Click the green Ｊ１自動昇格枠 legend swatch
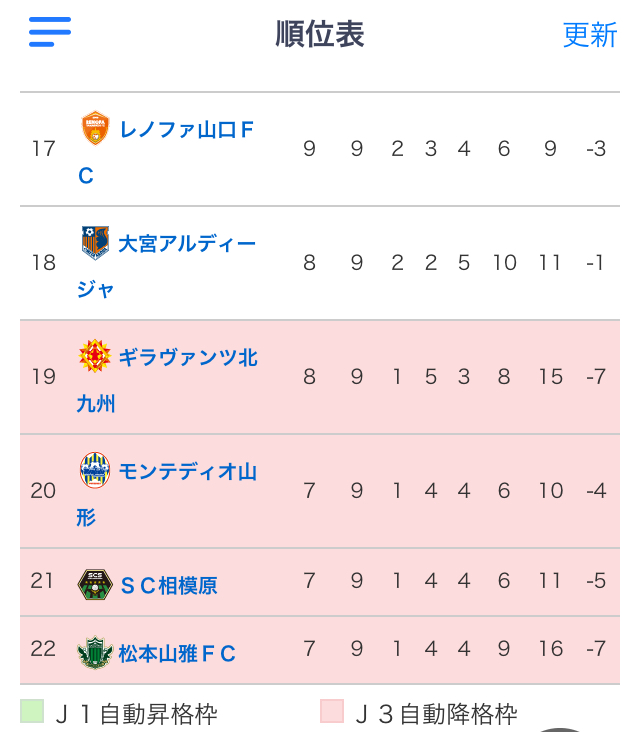Screen dimensions: 640x732 click(x=32, y=711)
